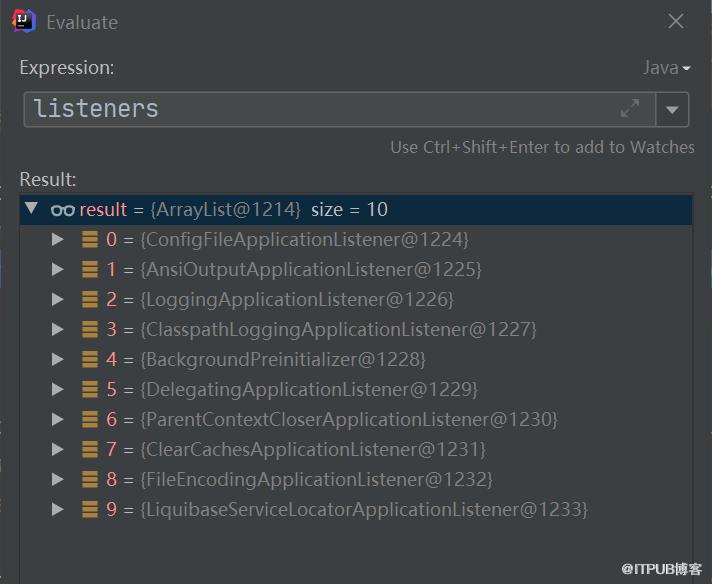The height and width of the screenshot is (584, 712).
Task: Click the Result: label
Action: (x=48, y=179)
